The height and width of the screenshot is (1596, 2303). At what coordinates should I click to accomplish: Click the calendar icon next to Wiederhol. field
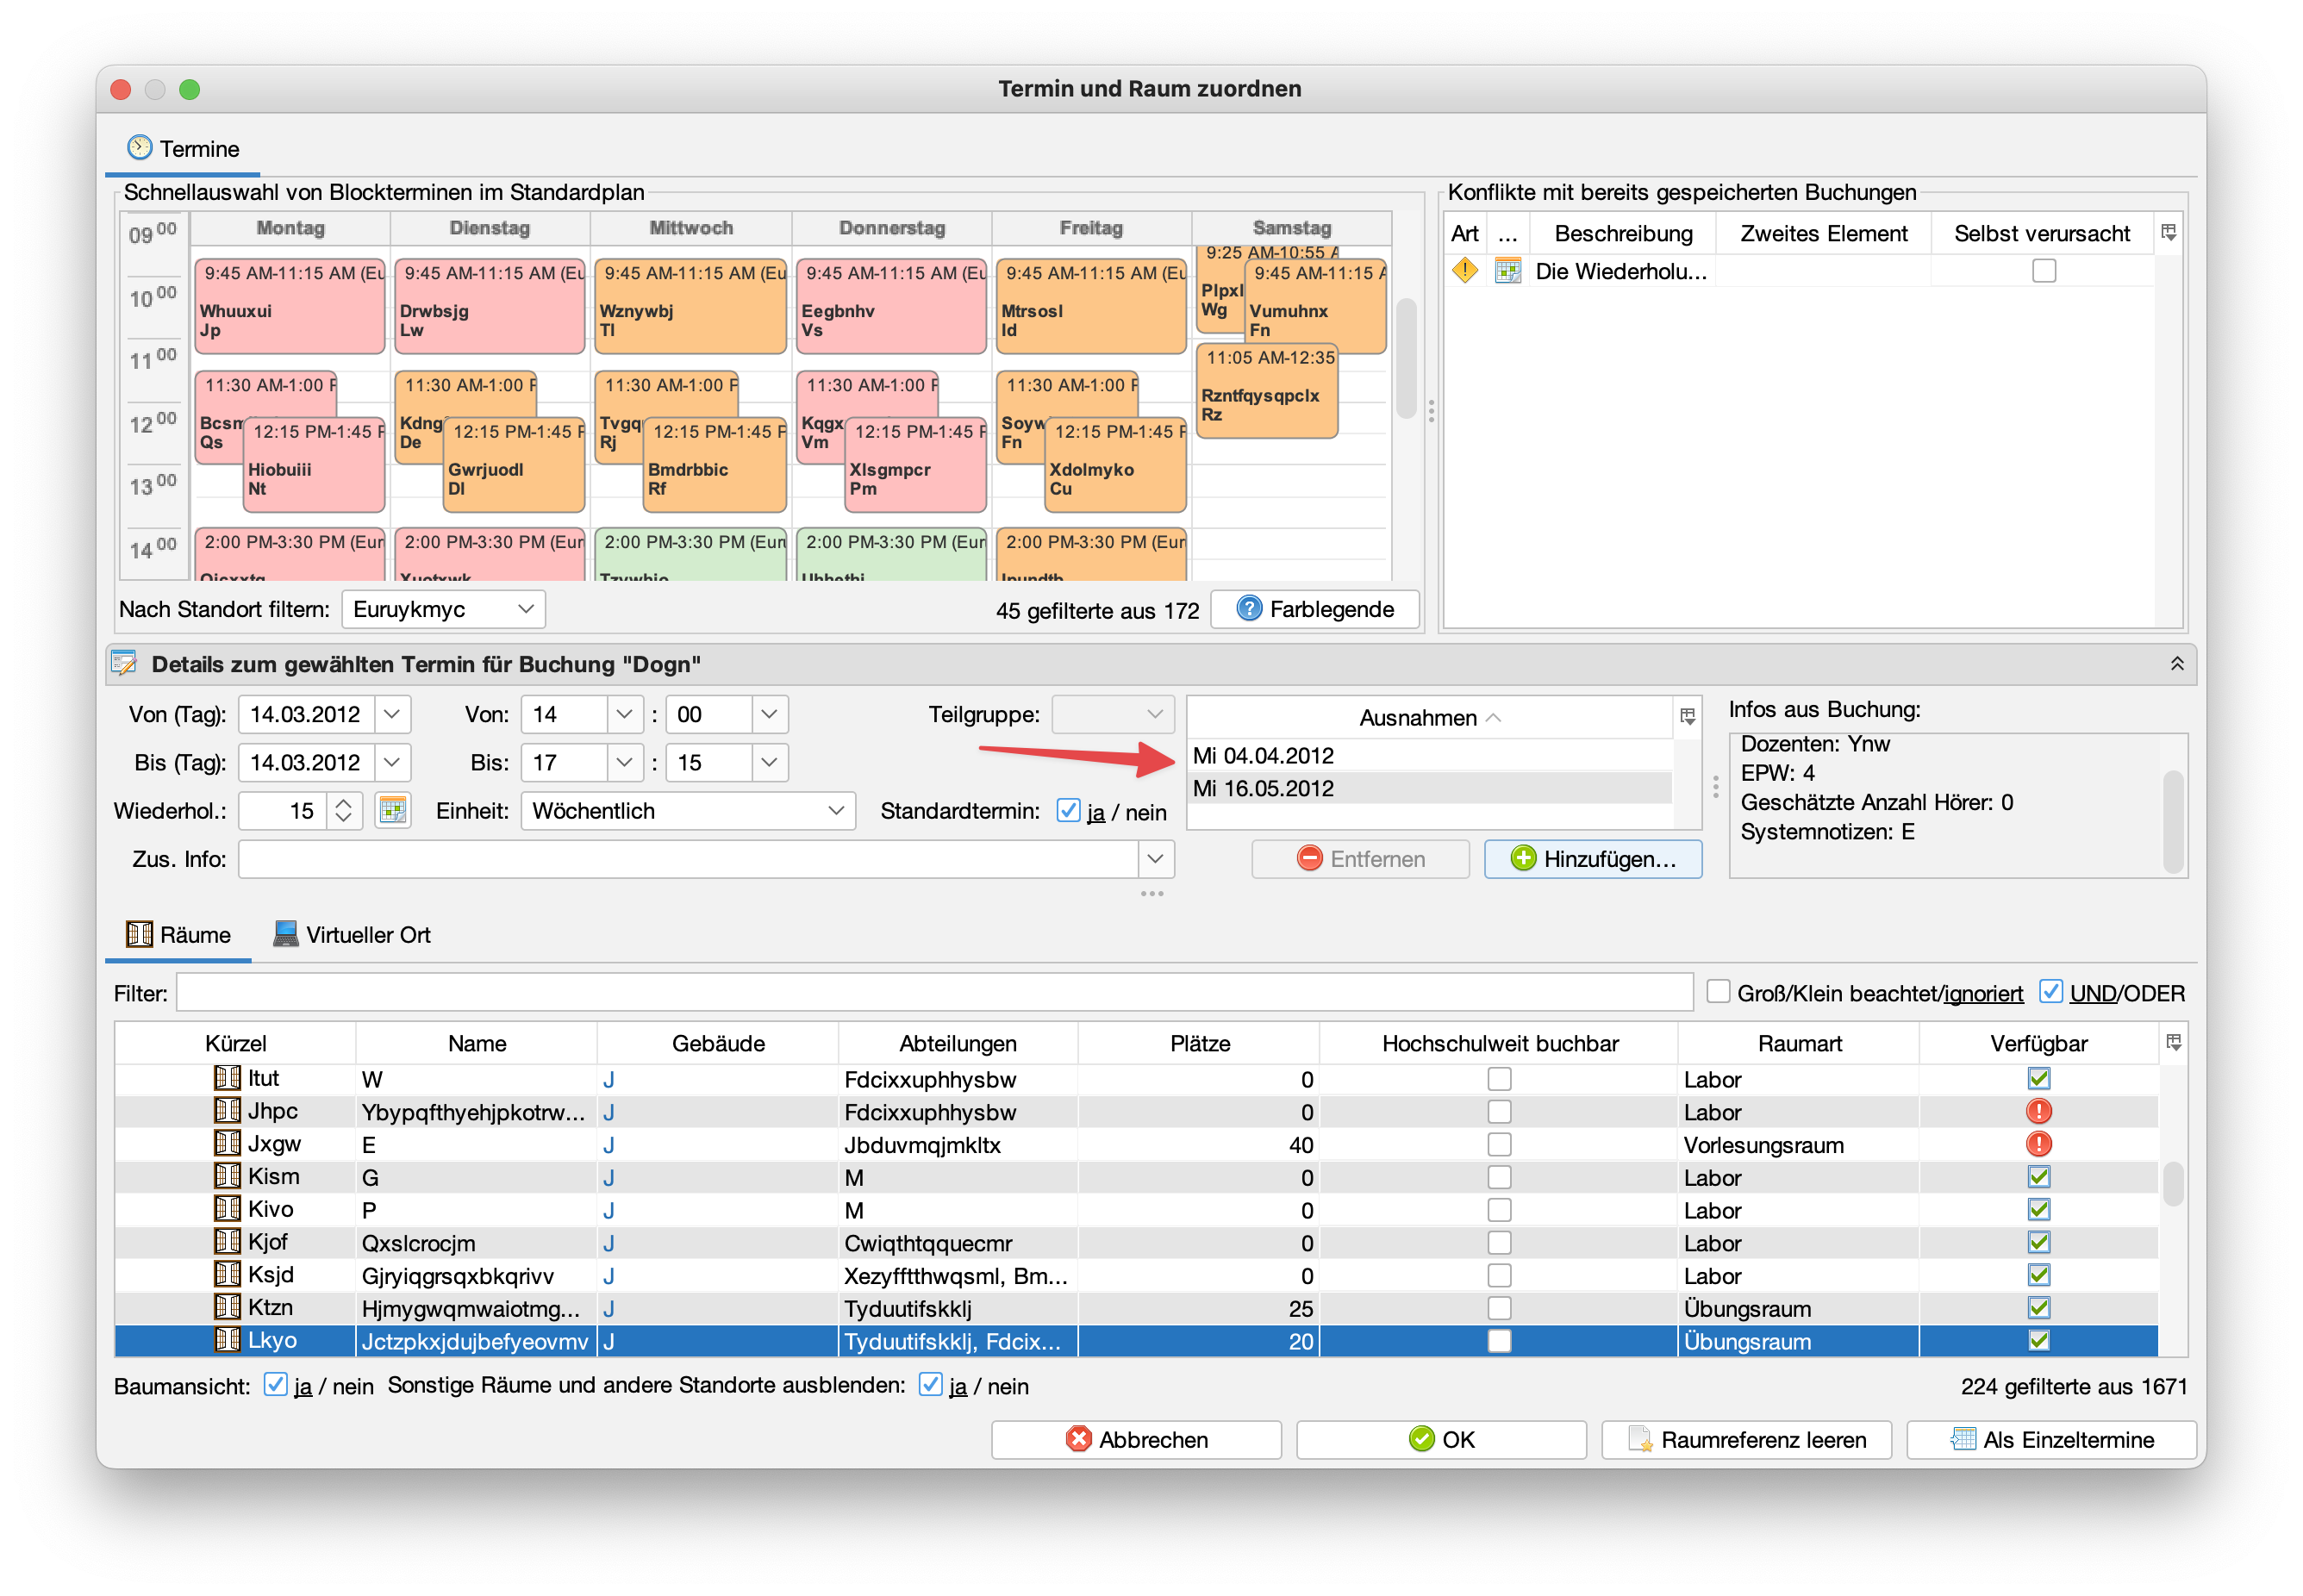(393, 810)
